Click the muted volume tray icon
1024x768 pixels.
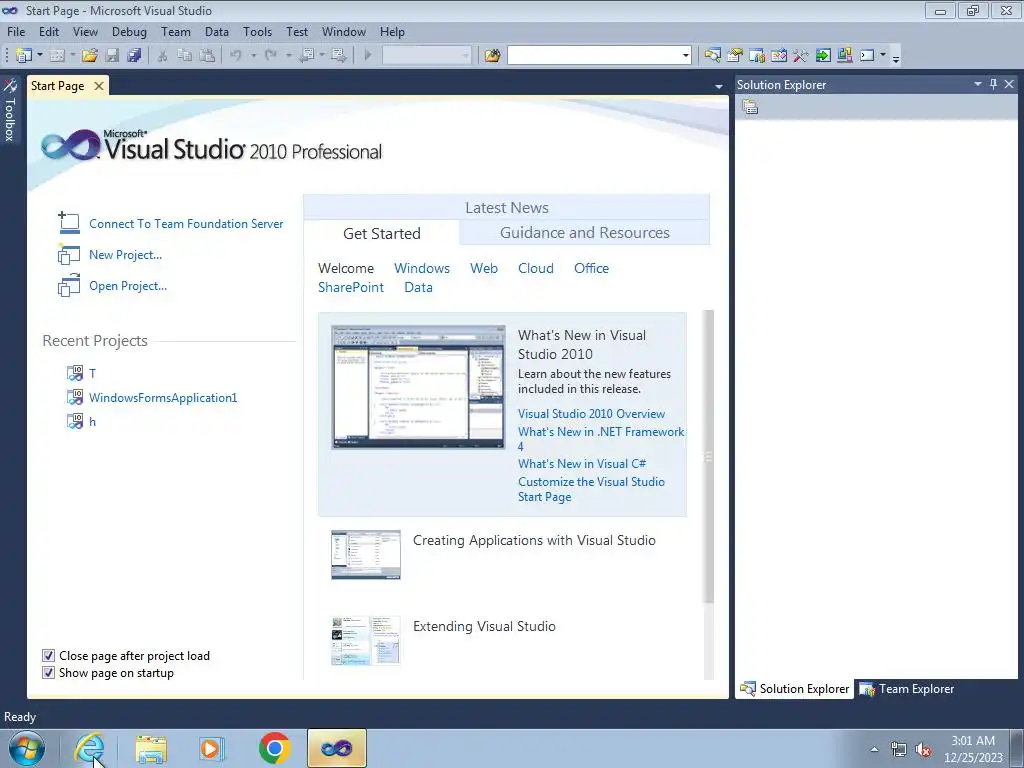click(x=923, y=750)
